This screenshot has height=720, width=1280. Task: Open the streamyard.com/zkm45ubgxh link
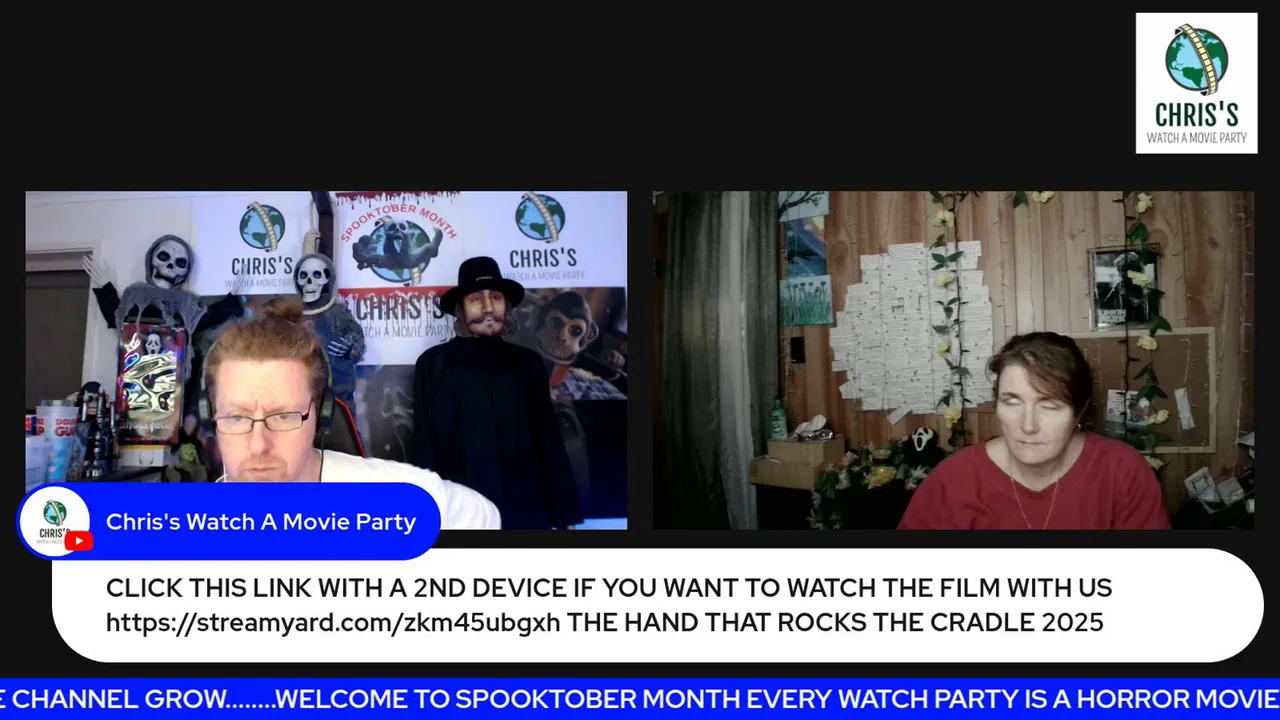click(x=333, y=622)
